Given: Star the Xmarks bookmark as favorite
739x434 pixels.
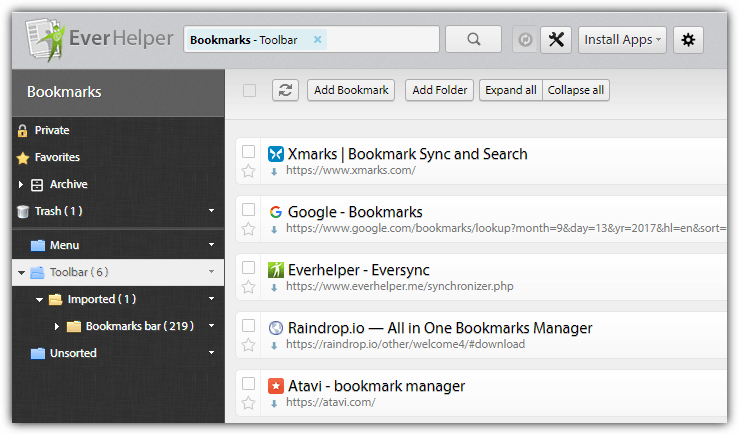Looking at the screenshot, I should coord(249,171).
